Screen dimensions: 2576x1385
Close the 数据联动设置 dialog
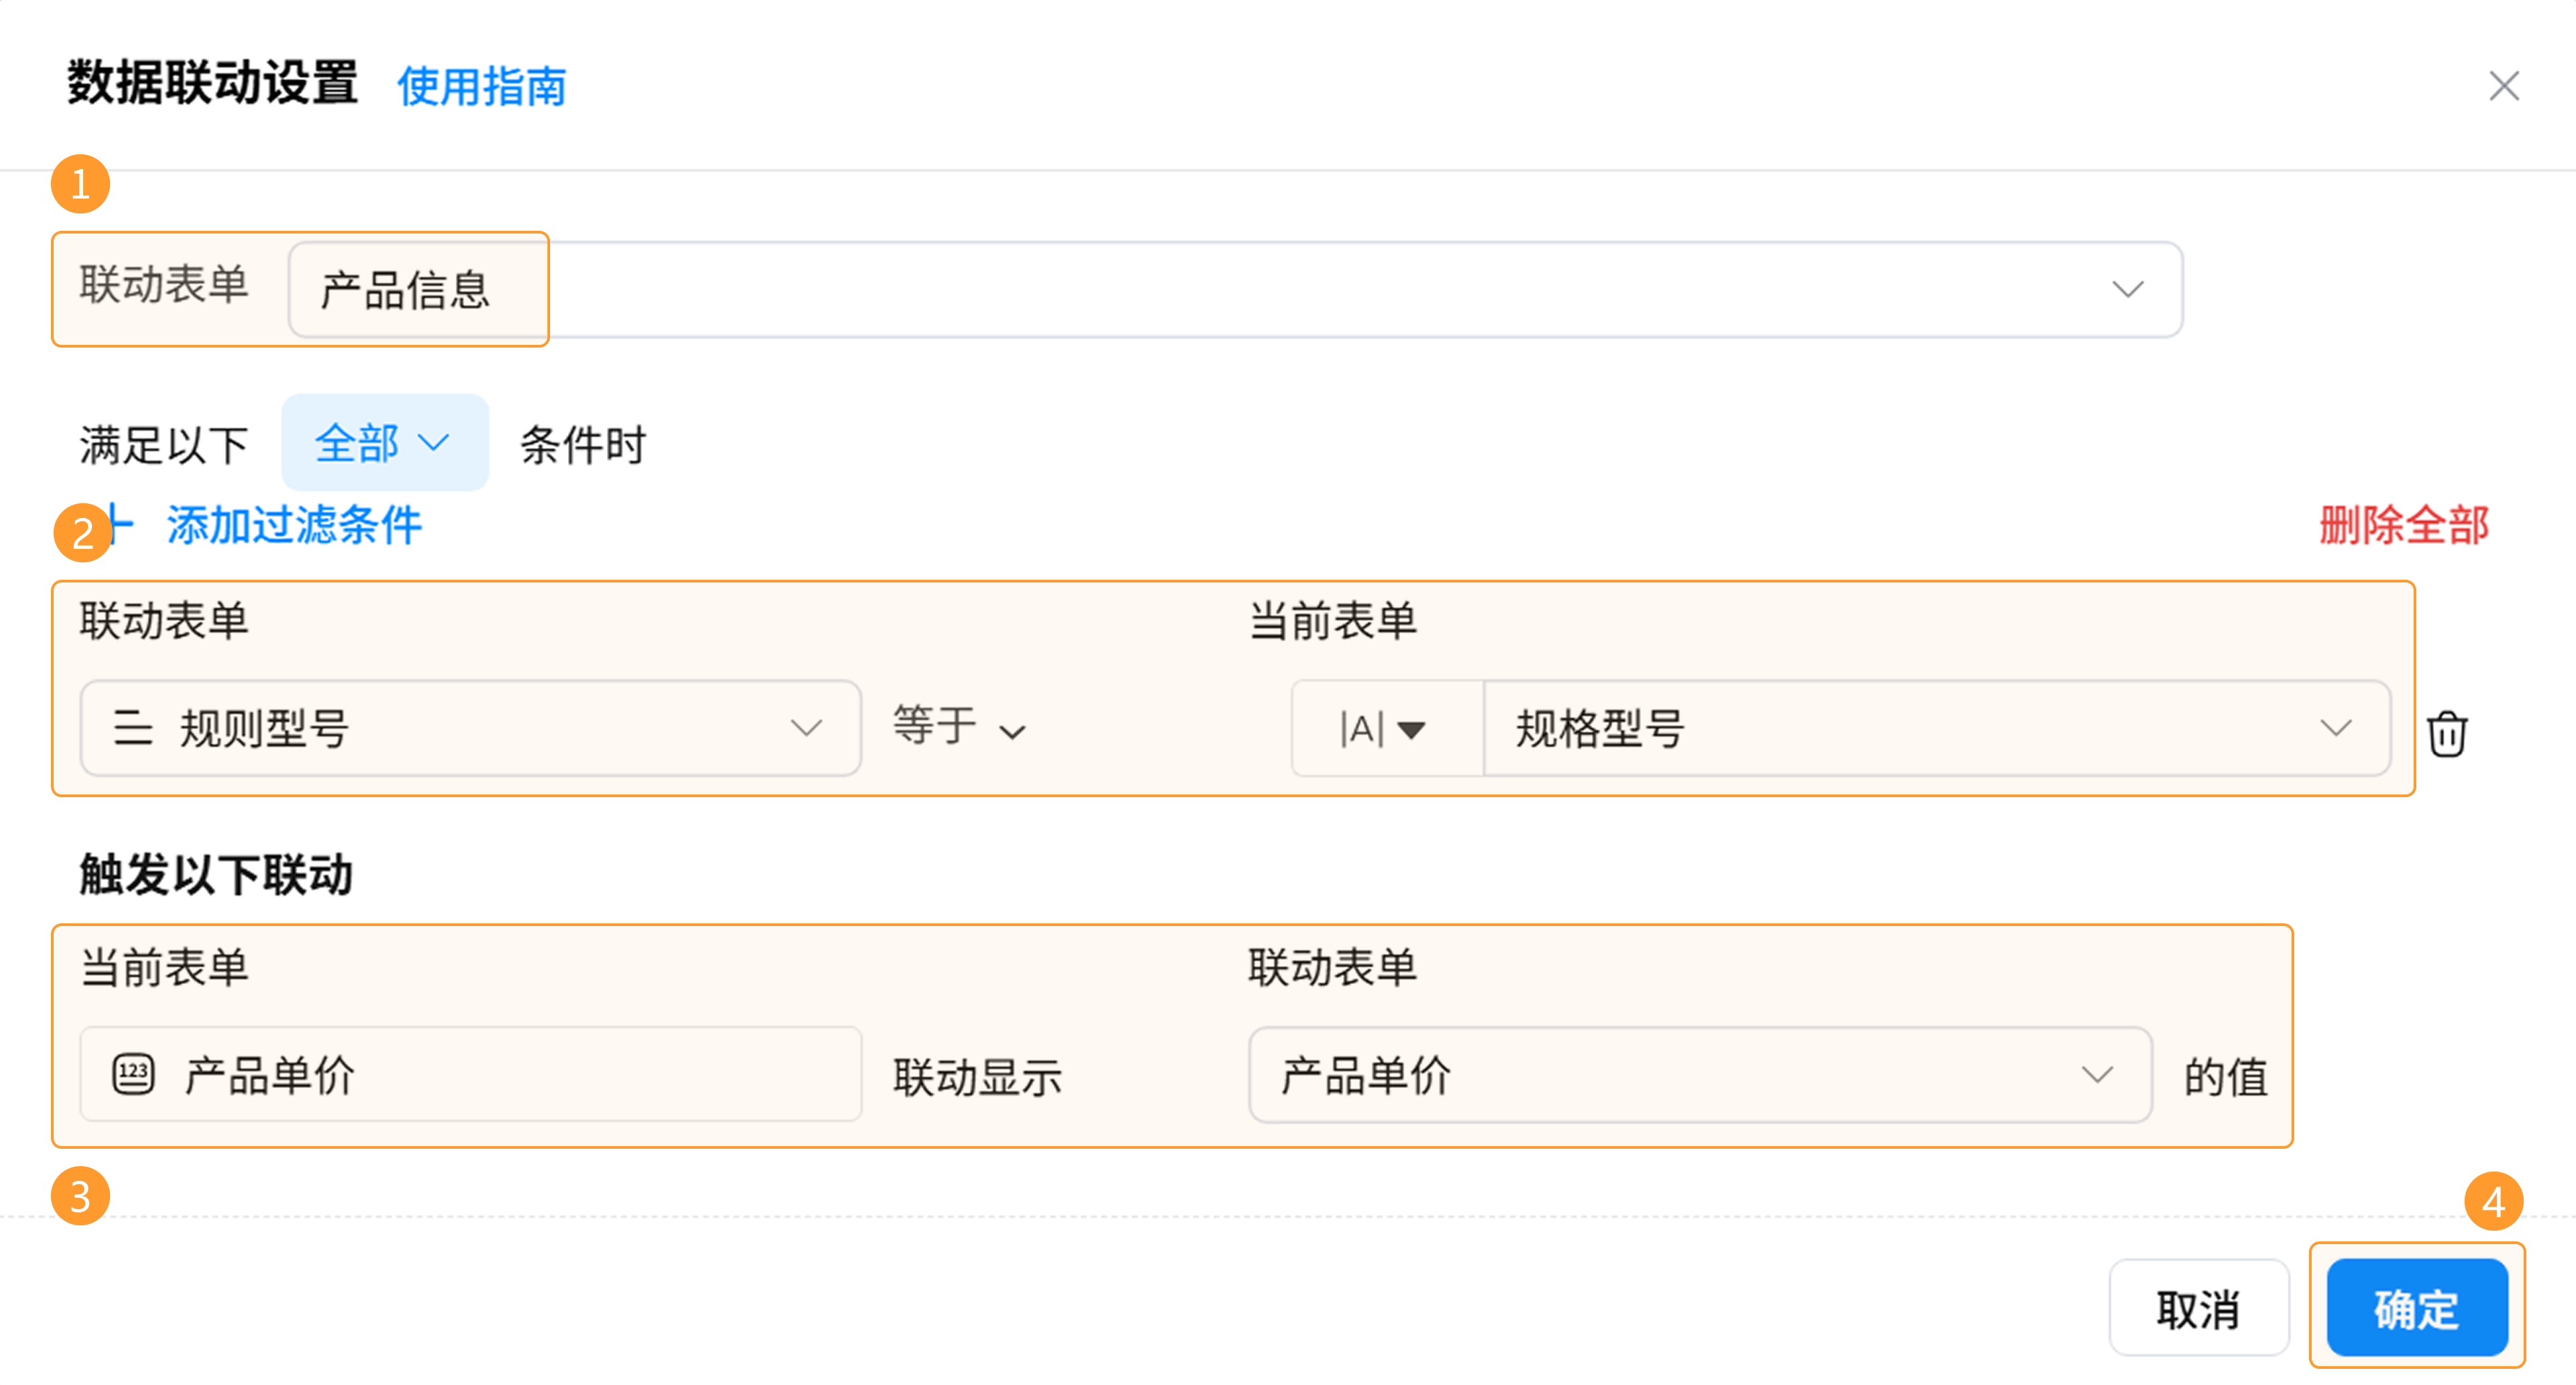2503,86
